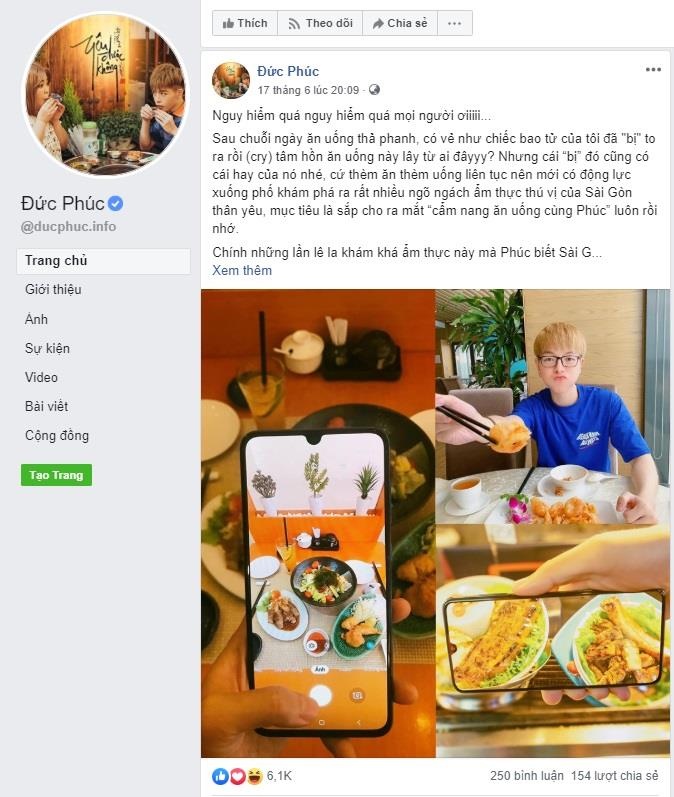Open the 250 bình luận comments link
The height and width of the screenshot is (797, 674).
click(x=527, y=776)
